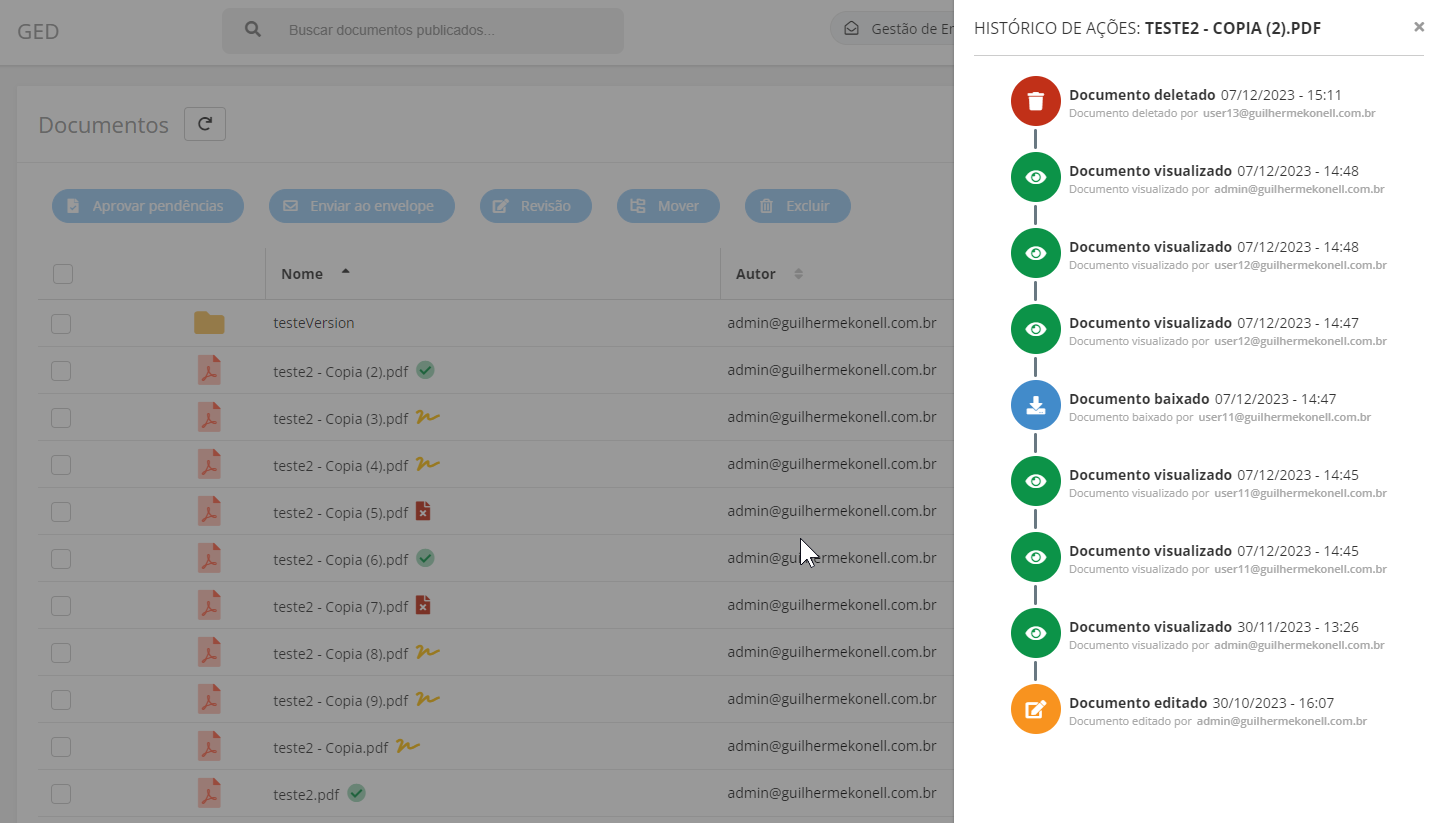Click green check status on teste2 - Copia (6).pdf
This screenshot has height=823, width=1443.
coord(425,558)
